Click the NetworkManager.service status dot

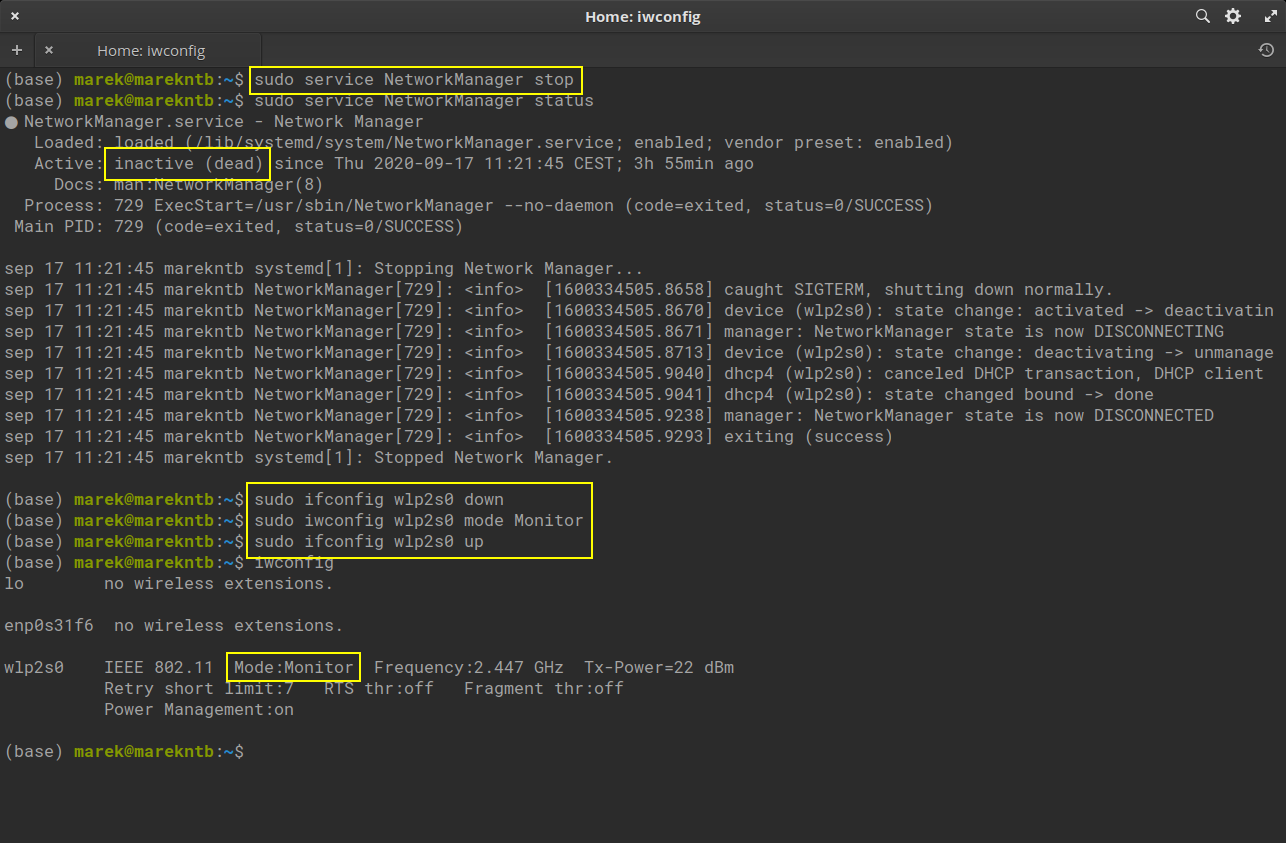(11, 122)
